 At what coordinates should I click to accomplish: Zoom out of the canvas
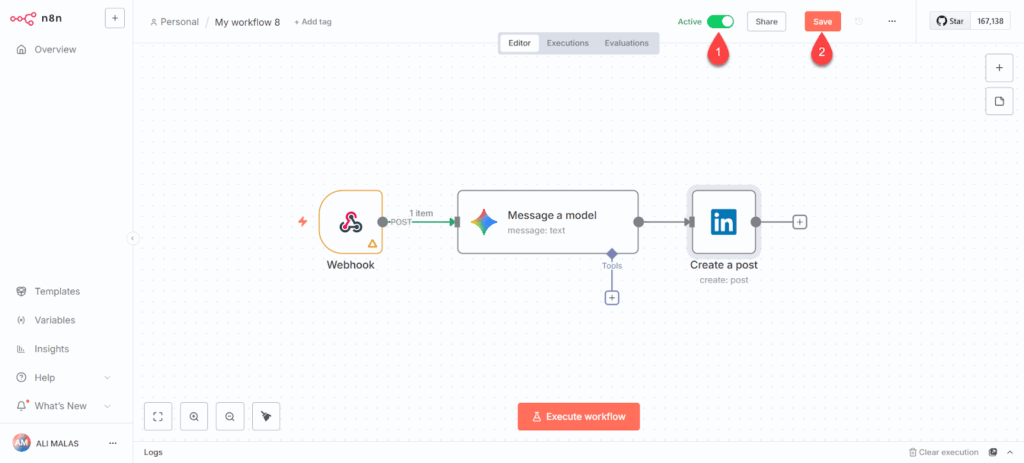click(x=230, y=417)
